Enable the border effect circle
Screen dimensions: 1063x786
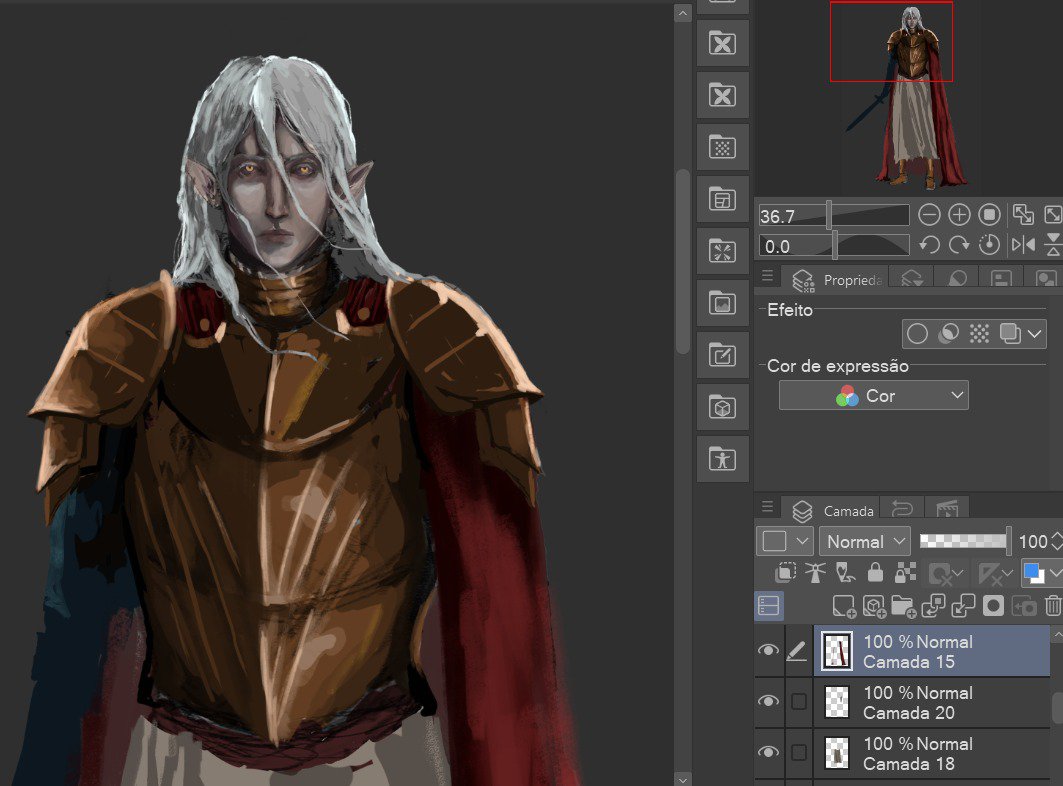pyautogui.click(x=917, y=334)
